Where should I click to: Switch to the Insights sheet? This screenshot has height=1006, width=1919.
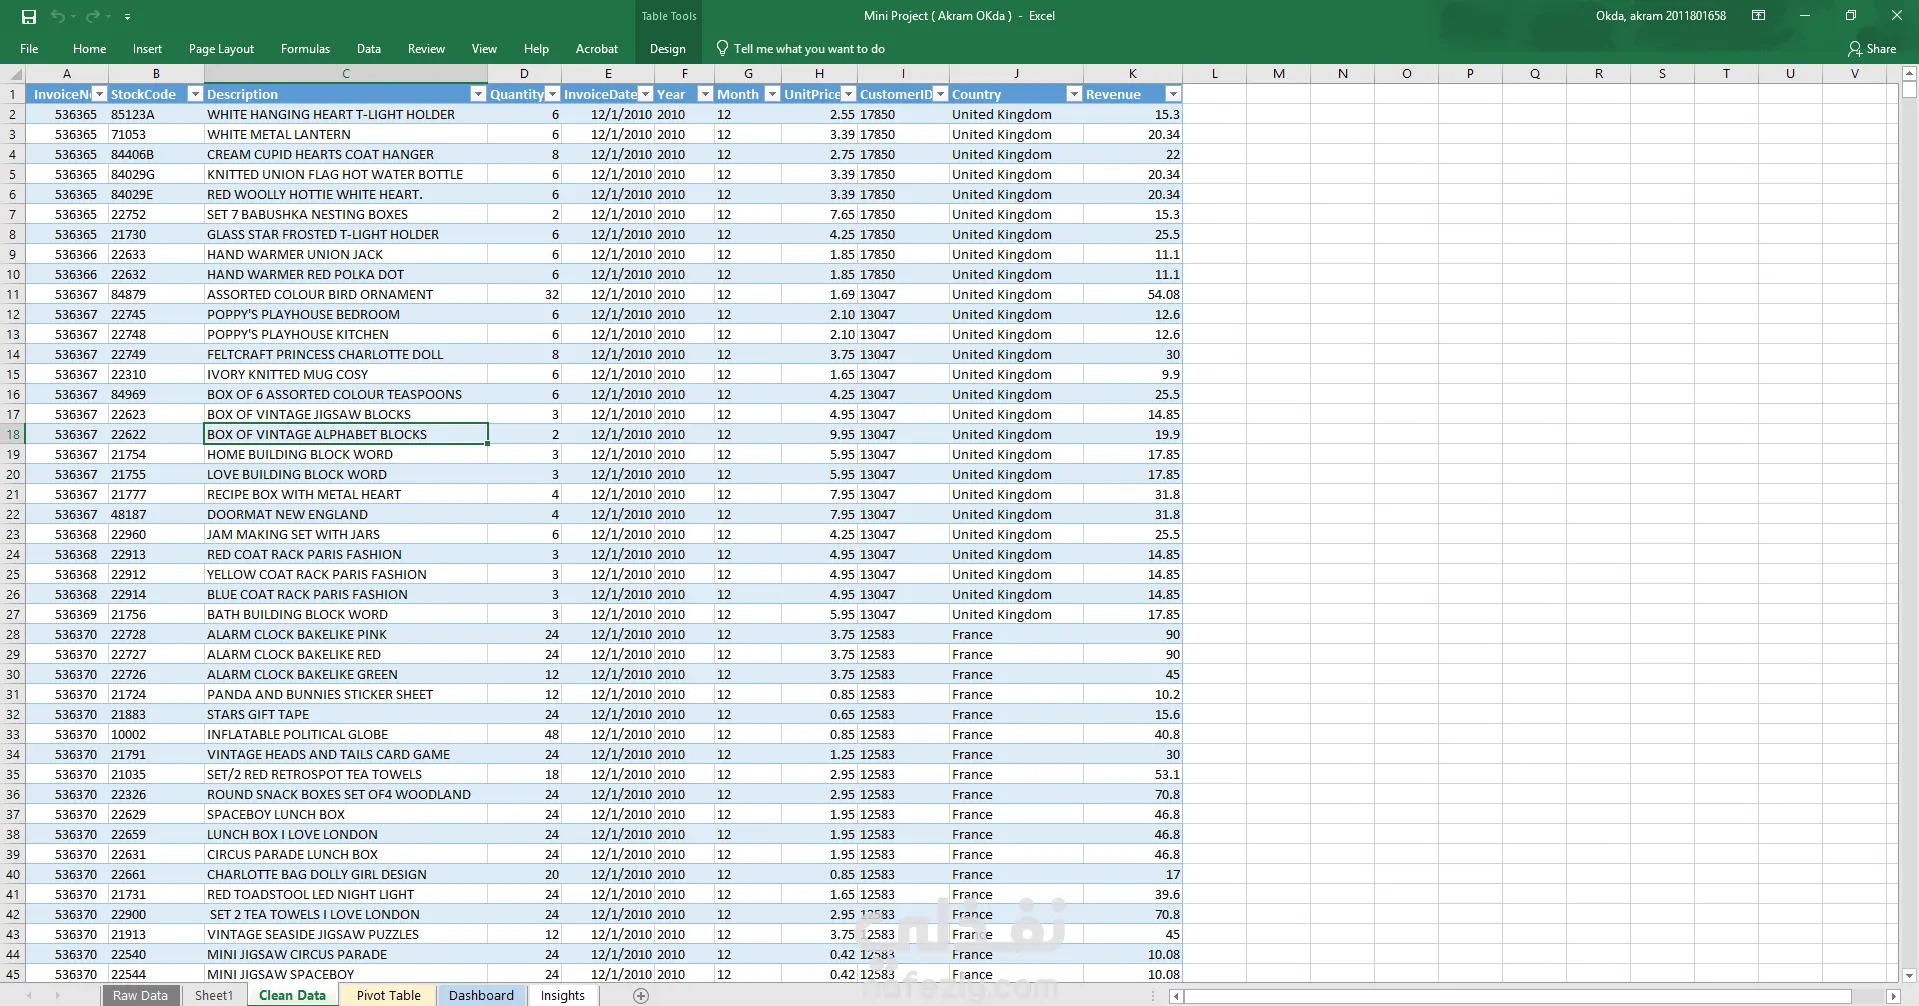562,996
